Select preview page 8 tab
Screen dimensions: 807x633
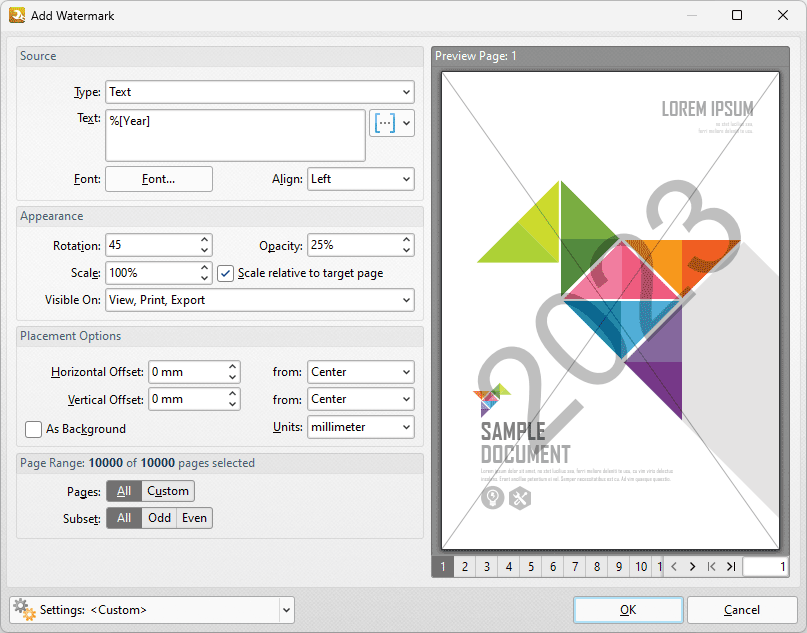597,567
